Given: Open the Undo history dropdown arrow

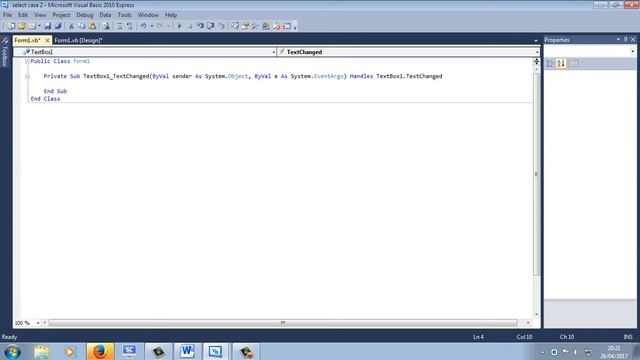Looking at the screenshot, I should (151, 26).
